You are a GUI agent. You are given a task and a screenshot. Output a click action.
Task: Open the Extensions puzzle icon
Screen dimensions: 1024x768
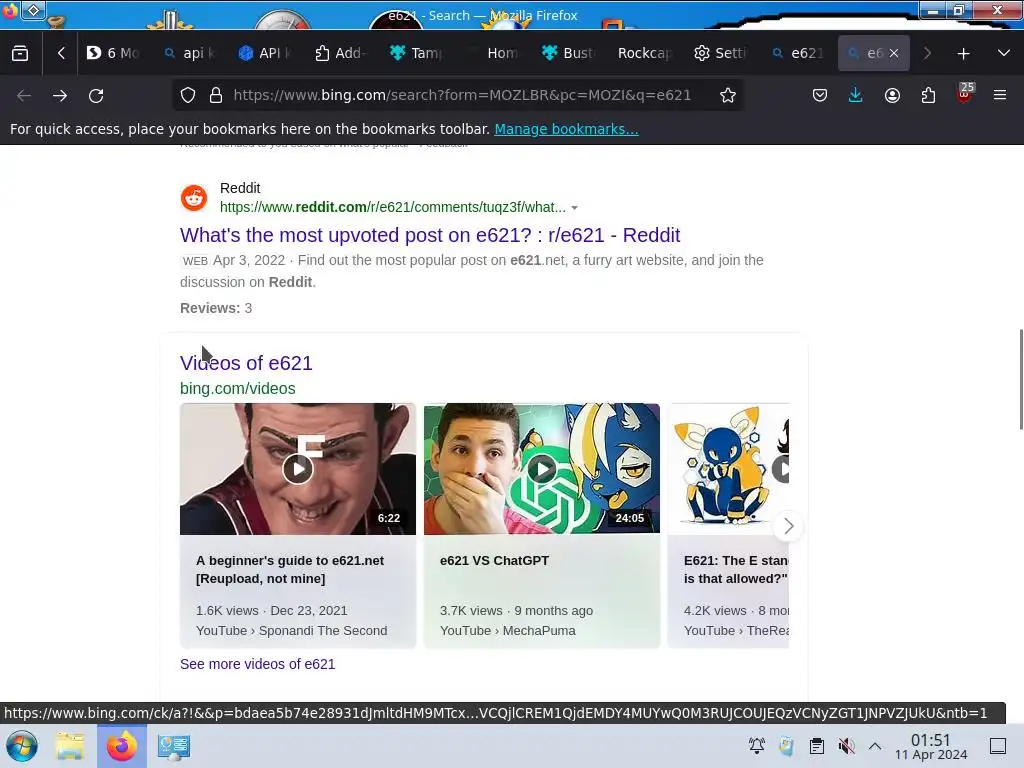click(x=928, y=95)
